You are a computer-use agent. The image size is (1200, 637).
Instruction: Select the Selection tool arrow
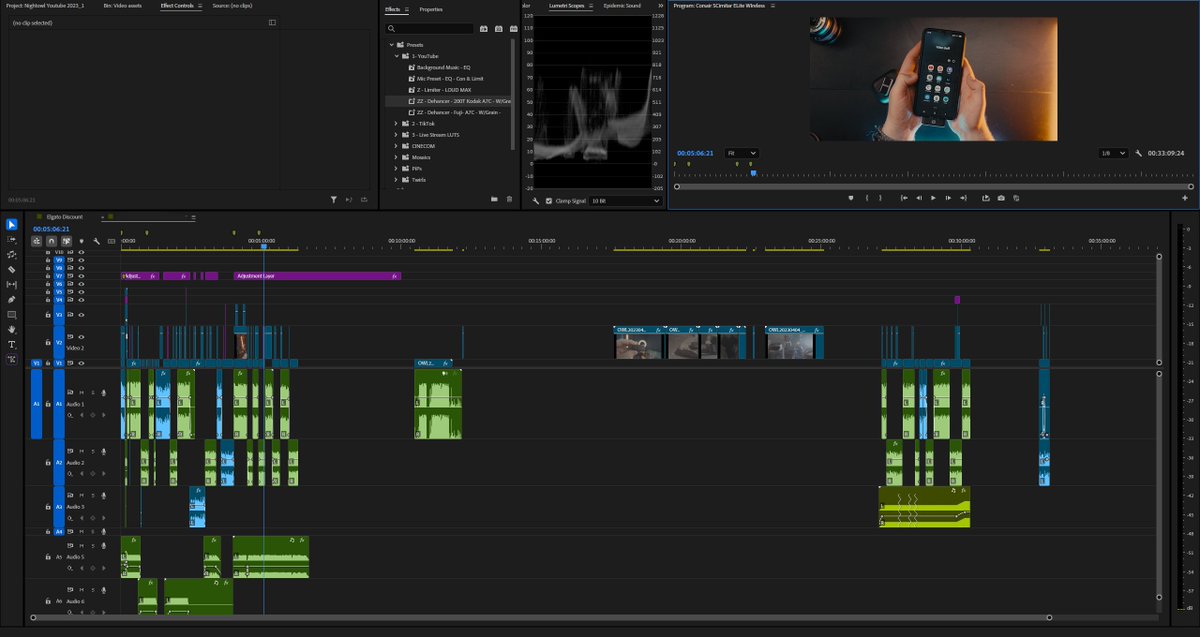(x=12, y=225)
